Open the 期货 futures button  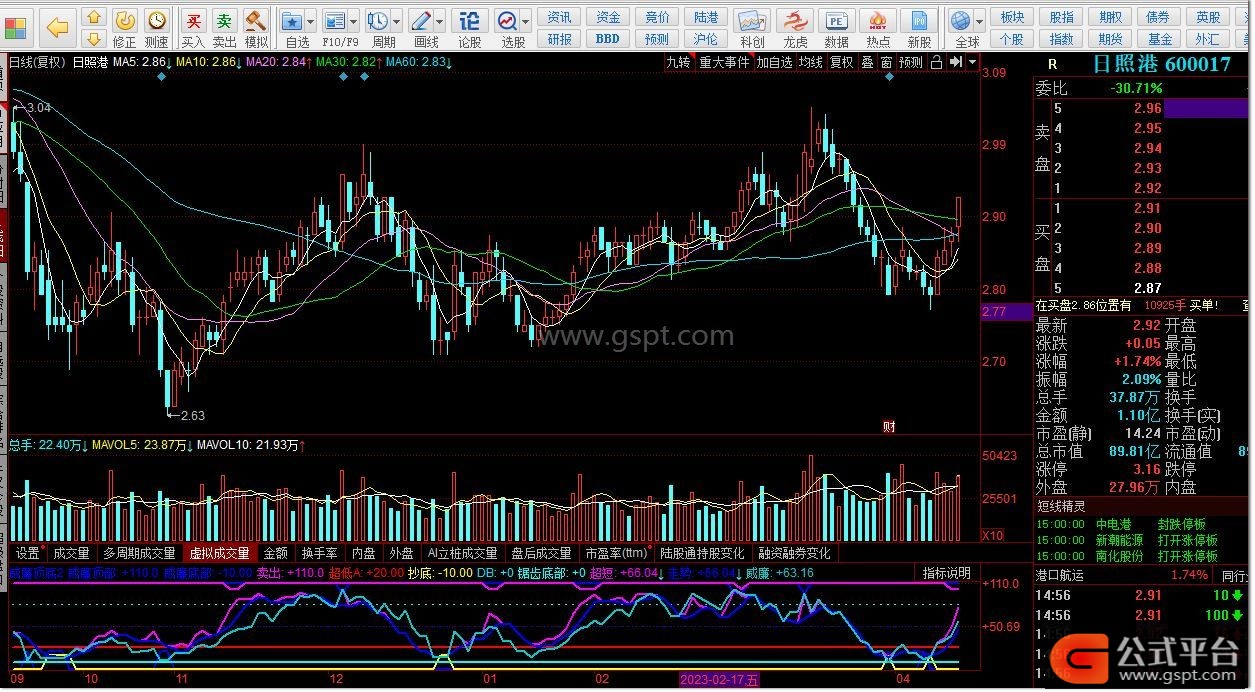[1110, 39]
